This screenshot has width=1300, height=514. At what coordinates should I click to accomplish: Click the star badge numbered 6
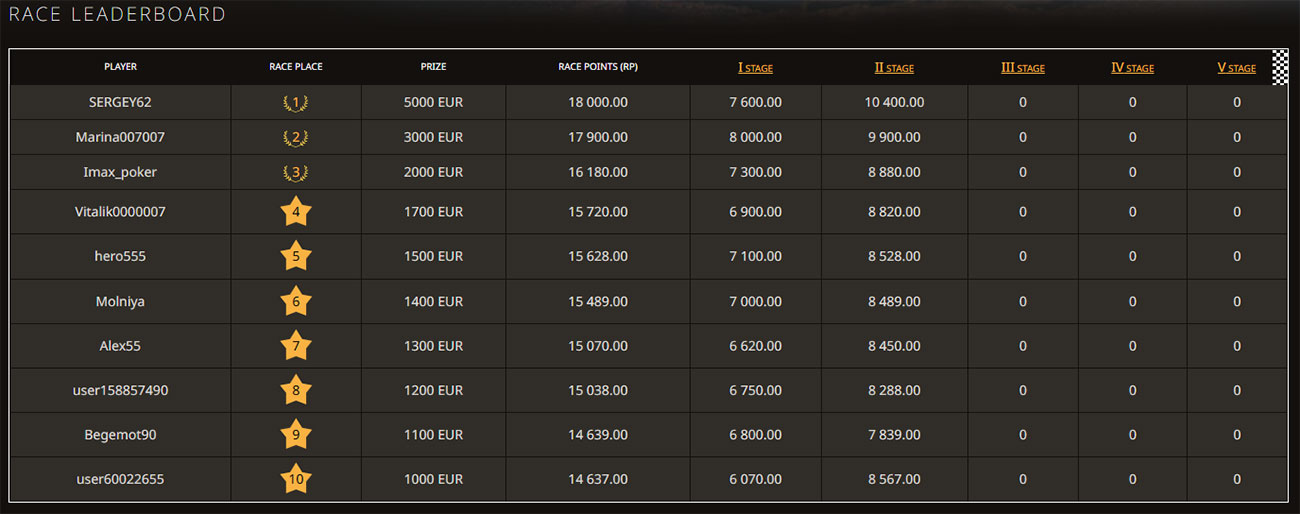pos(296,301)
